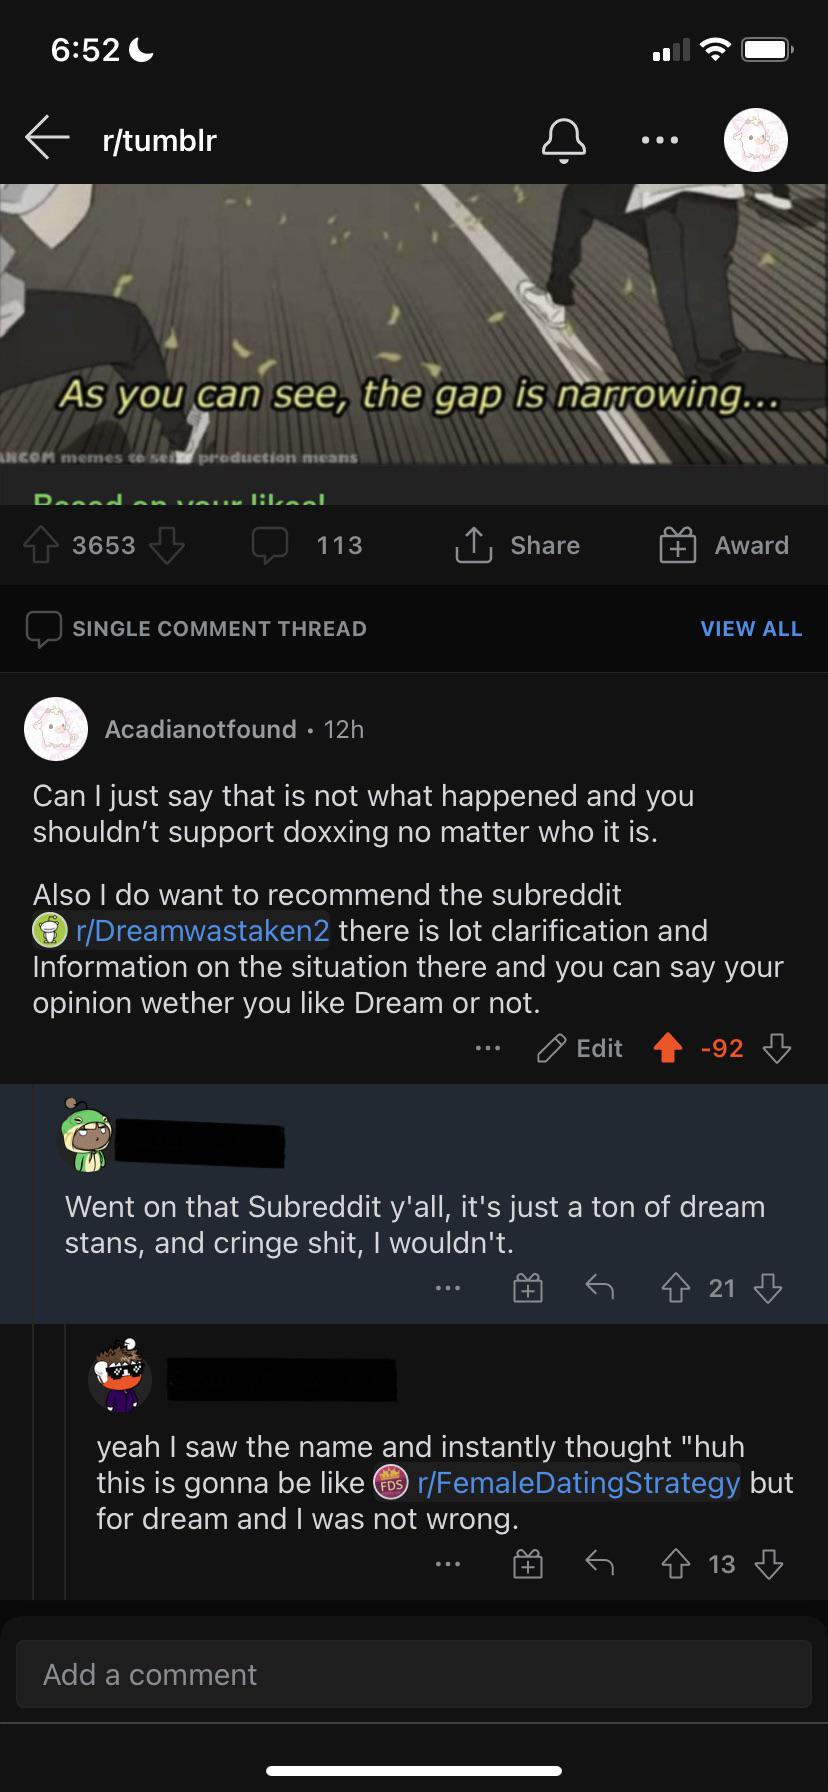The height and width of the screenshot is (1792, 828).
Task: Downvote the post with 3653 points
Action: pyautogui.click(x=167, y=545)
